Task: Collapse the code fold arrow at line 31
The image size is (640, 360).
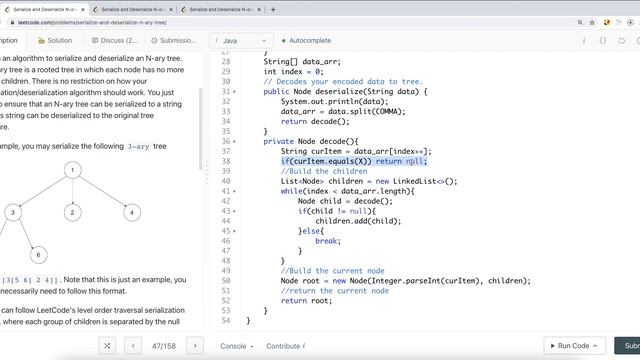Action: click(x=234, y=92)
